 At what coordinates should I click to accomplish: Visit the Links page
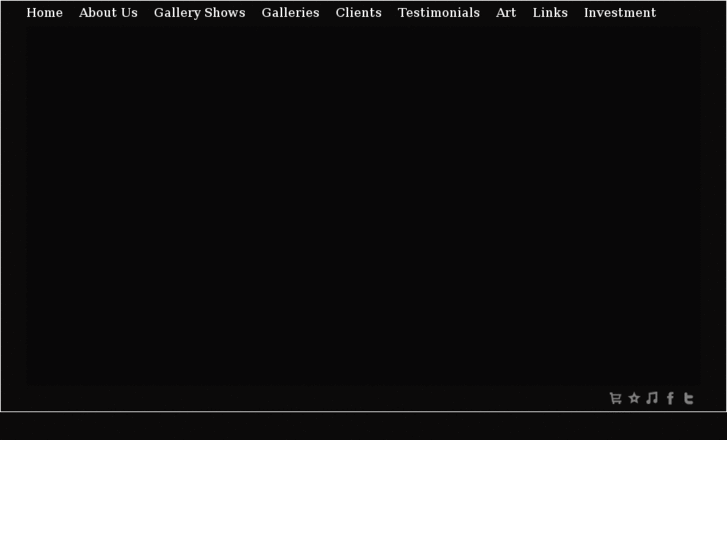pyautogui.click(x=550, y=13)
